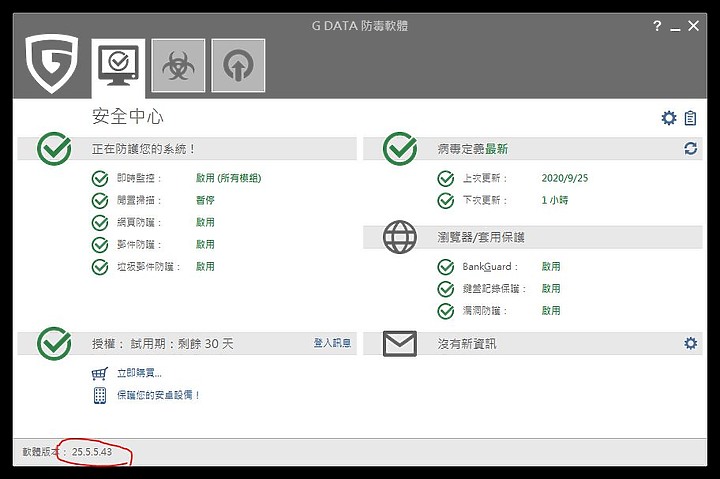Click check icon next to 閒置掃描
Screen dimensions: 720x479
100,200
